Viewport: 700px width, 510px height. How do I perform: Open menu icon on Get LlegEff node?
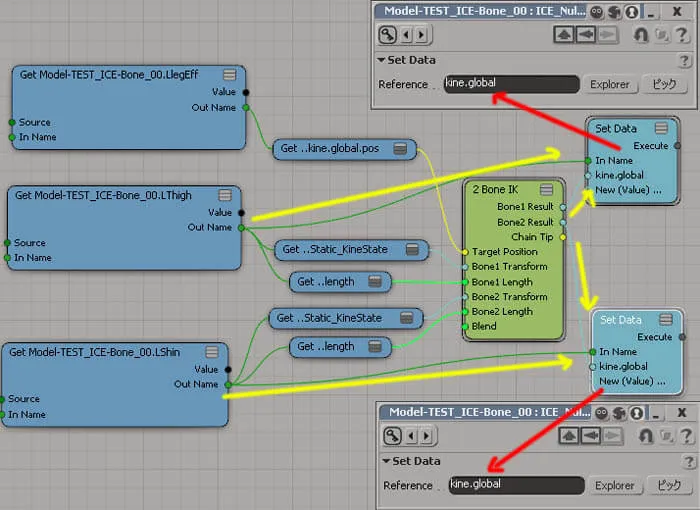(229, 75)
